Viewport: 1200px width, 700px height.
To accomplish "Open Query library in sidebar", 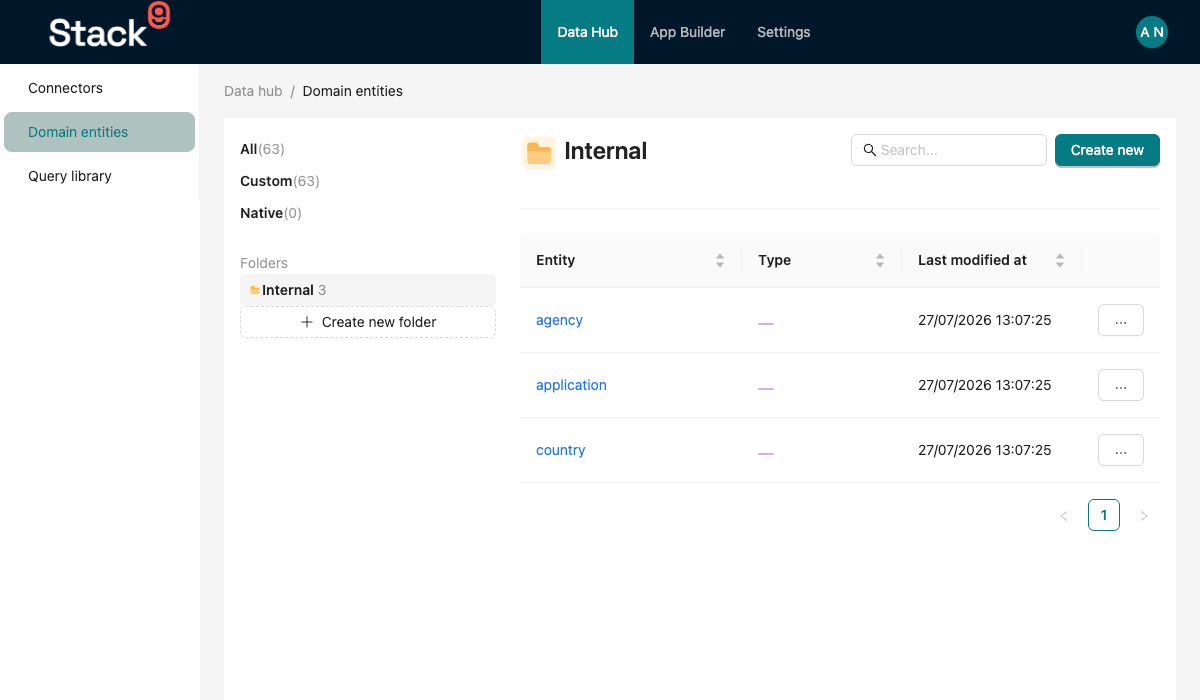I will (x=99, y=176).
